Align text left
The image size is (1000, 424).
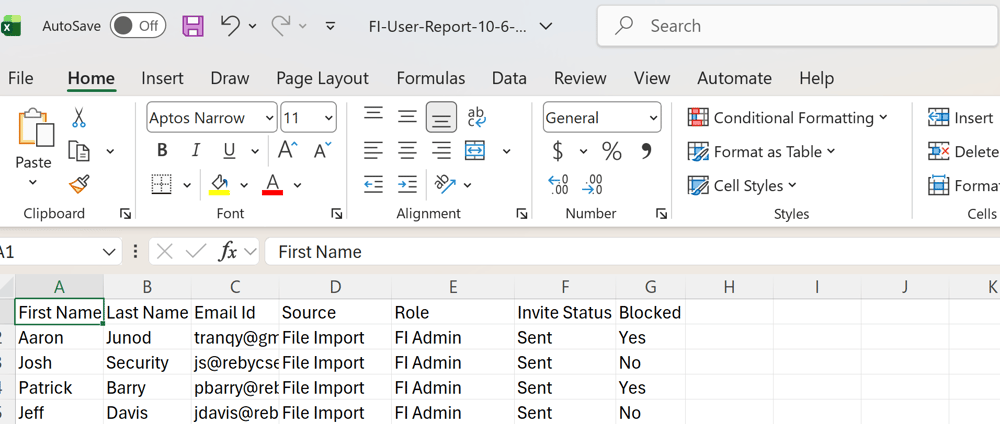pyautogui.click(x=374, y=151)
